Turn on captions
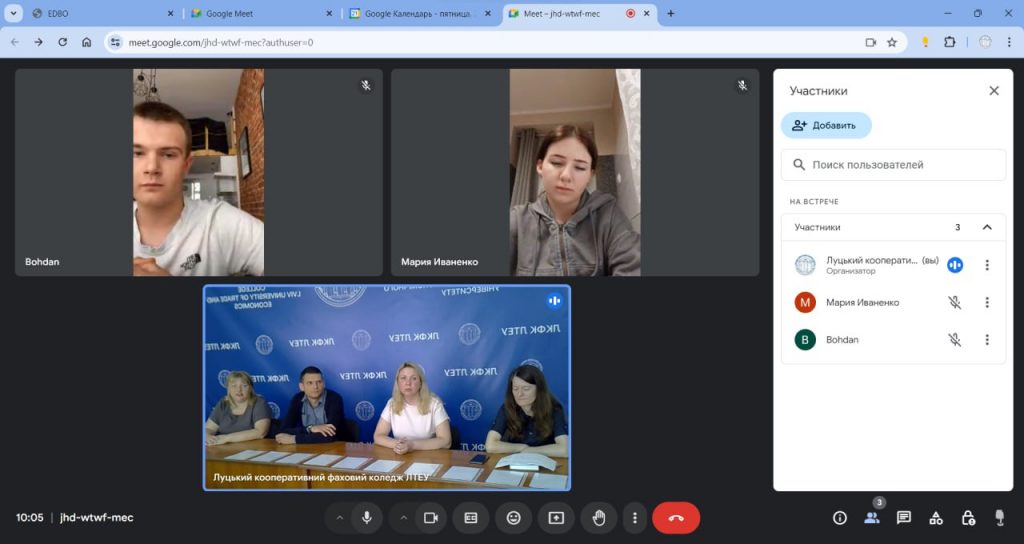The image size is (1024, 544). [470, 518]
